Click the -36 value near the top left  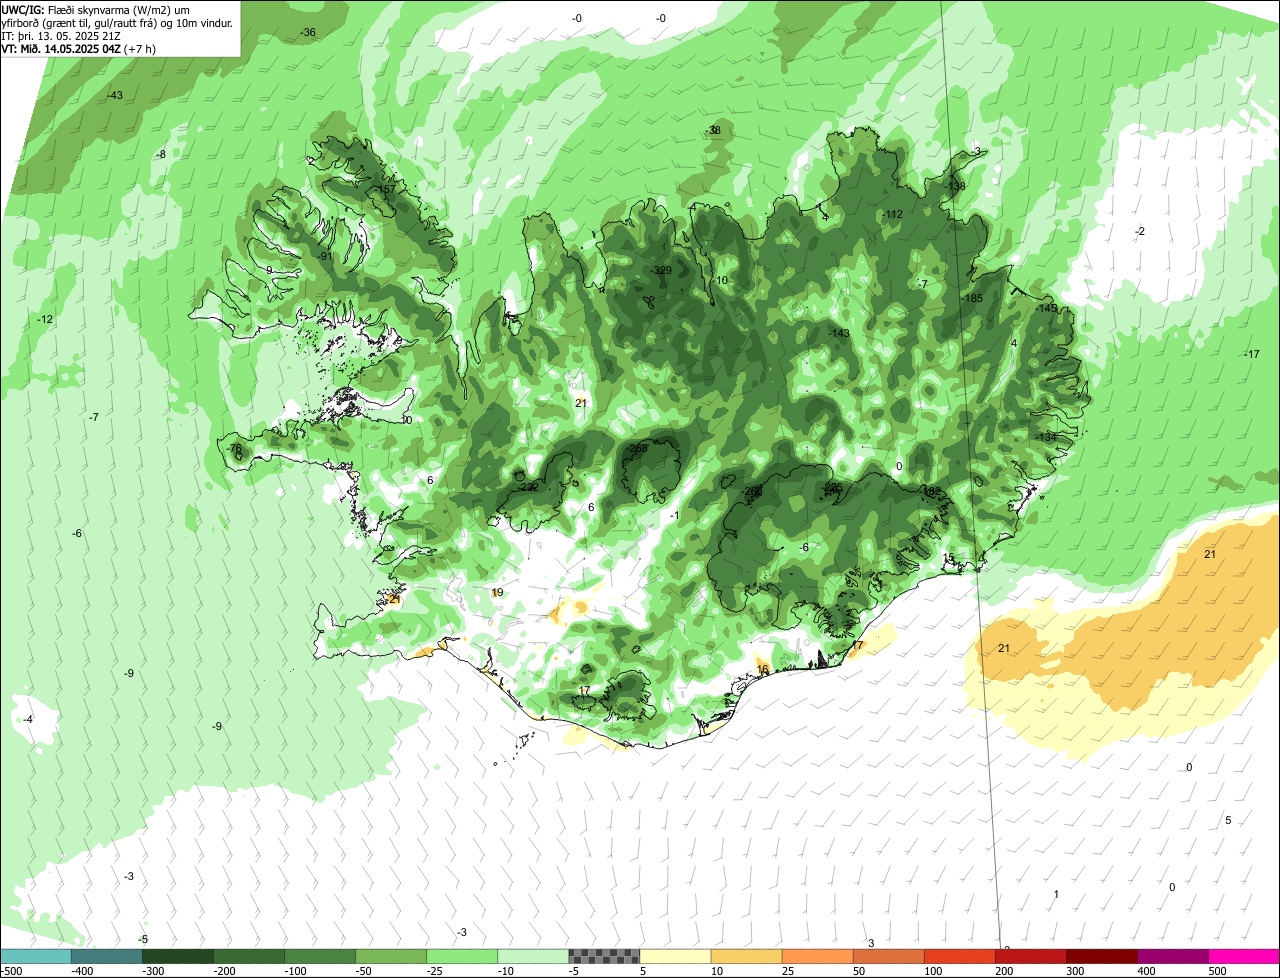308,33
